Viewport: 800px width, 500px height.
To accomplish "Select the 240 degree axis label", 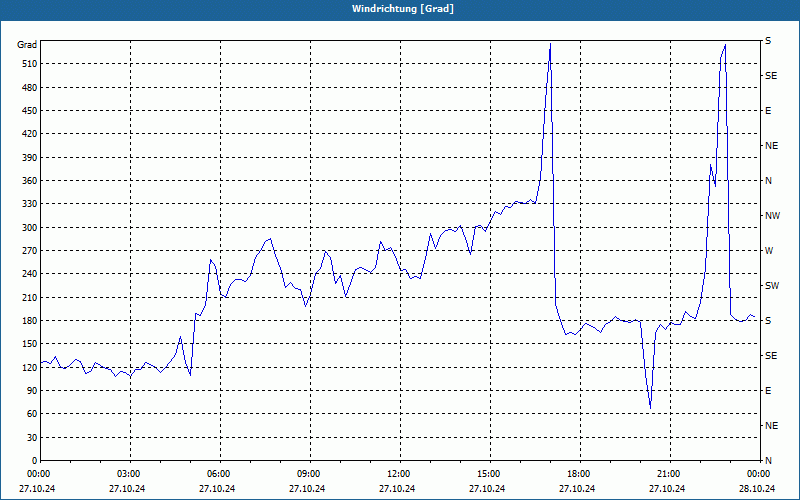I will pyautogui.click(x=30, y=273).
